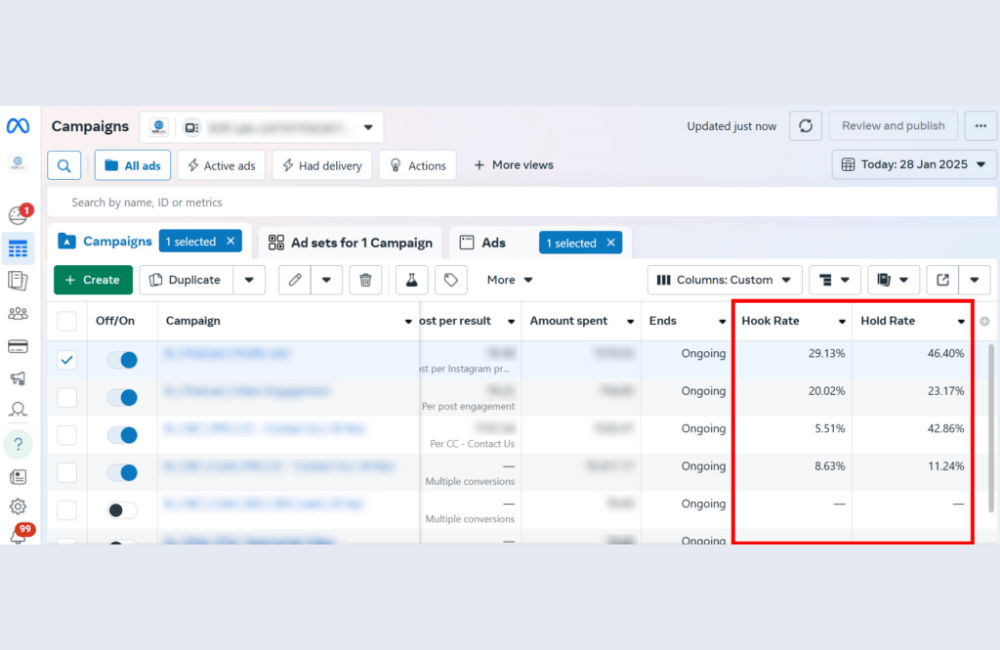Switch to the Ad sets for 1 Campaign tab
Image resolution: width=1000 pixels, height=650 pixels.
[x=350, y=241]
